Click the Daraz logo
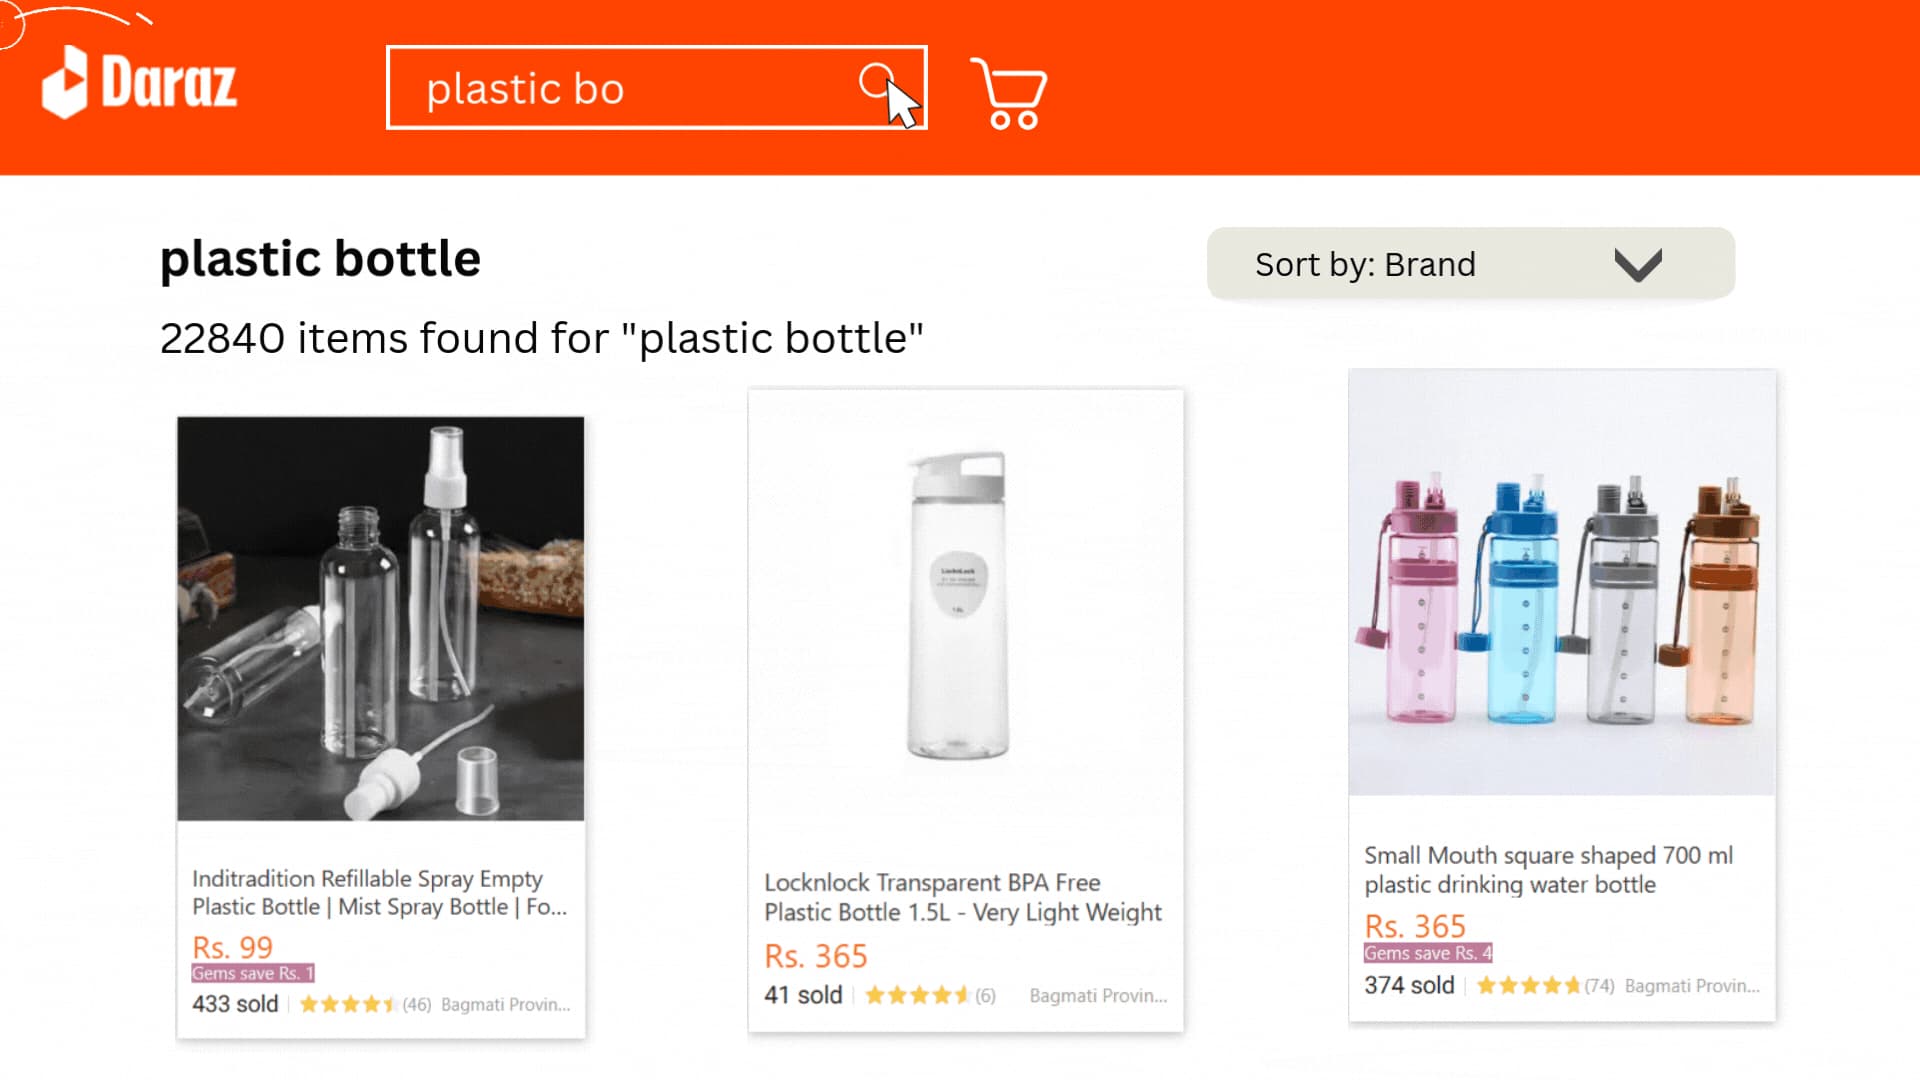 (x=139, y=84)
